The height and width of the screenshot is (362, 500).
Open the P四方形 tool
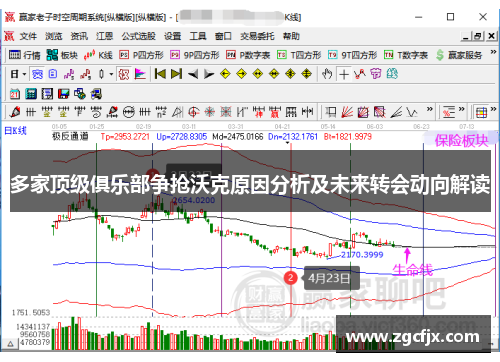tap(141, 55)
